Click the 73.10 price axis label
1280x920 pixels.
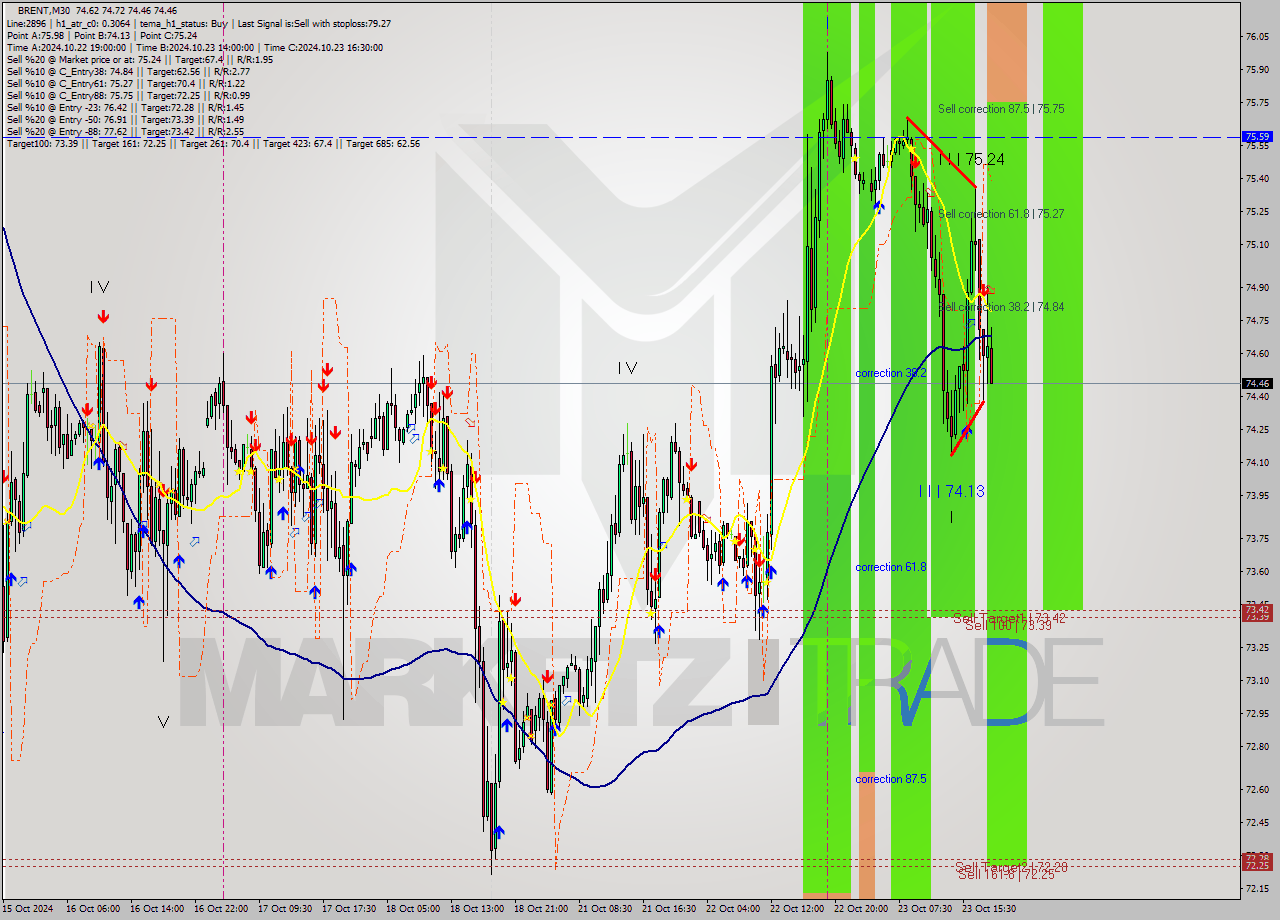tap(1256, 681)
